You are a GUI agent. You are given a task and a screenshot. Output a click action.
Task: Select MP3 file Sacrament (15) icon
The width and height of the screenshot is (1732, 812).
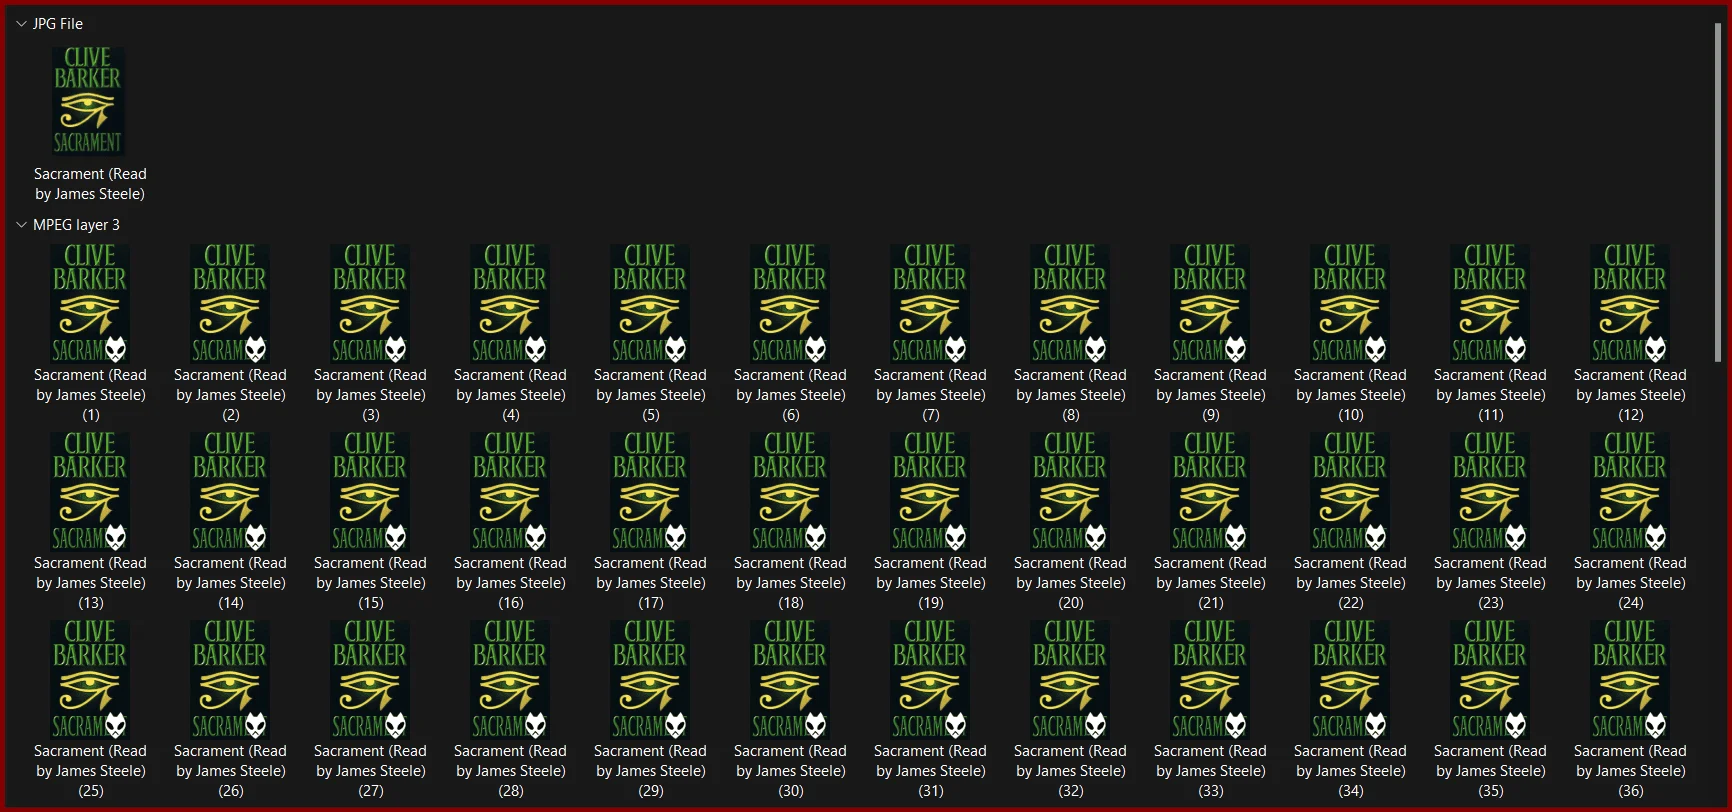click(x=370, y=491)
